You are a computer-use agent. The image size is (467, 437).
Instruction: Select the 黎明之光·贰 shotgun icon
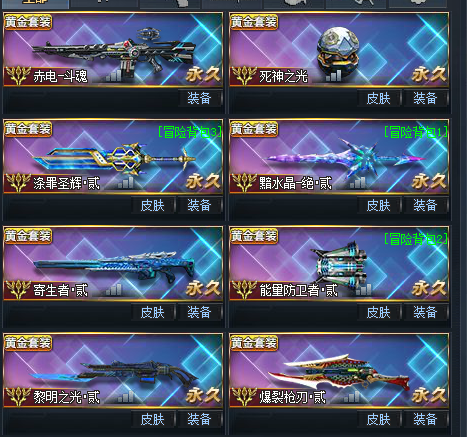[x=114, y=374]
